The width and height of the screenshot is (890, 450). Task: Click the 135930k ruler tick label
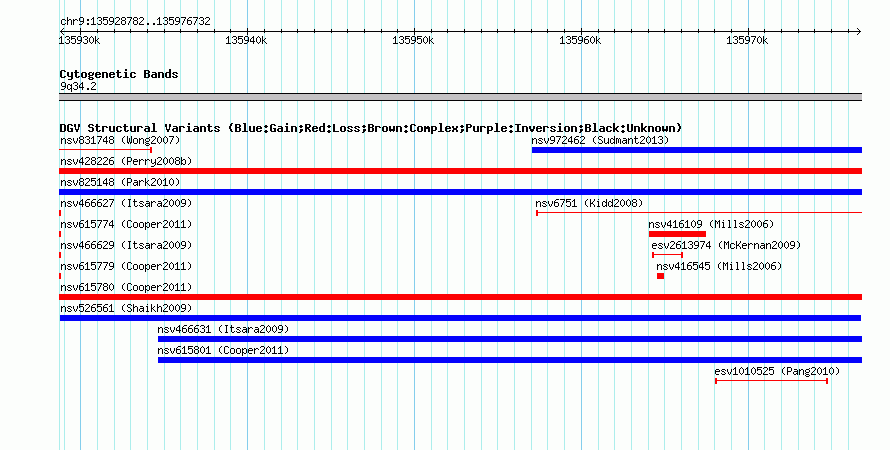coord(79,40)
